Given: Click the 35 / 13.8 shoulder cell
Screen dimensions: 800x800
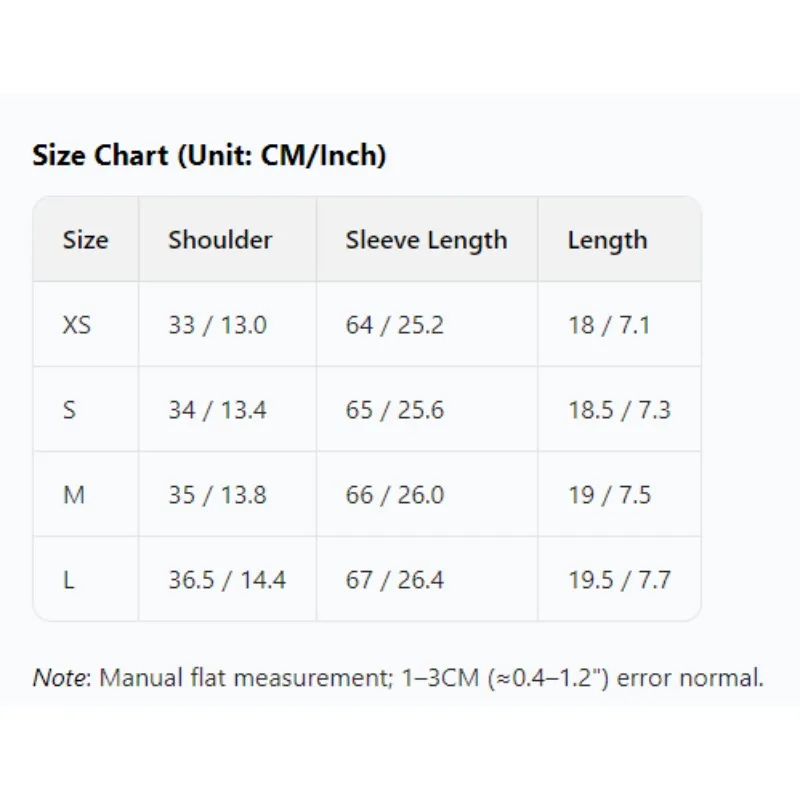Looking at the screenshot, I should (x=217, y=495).
